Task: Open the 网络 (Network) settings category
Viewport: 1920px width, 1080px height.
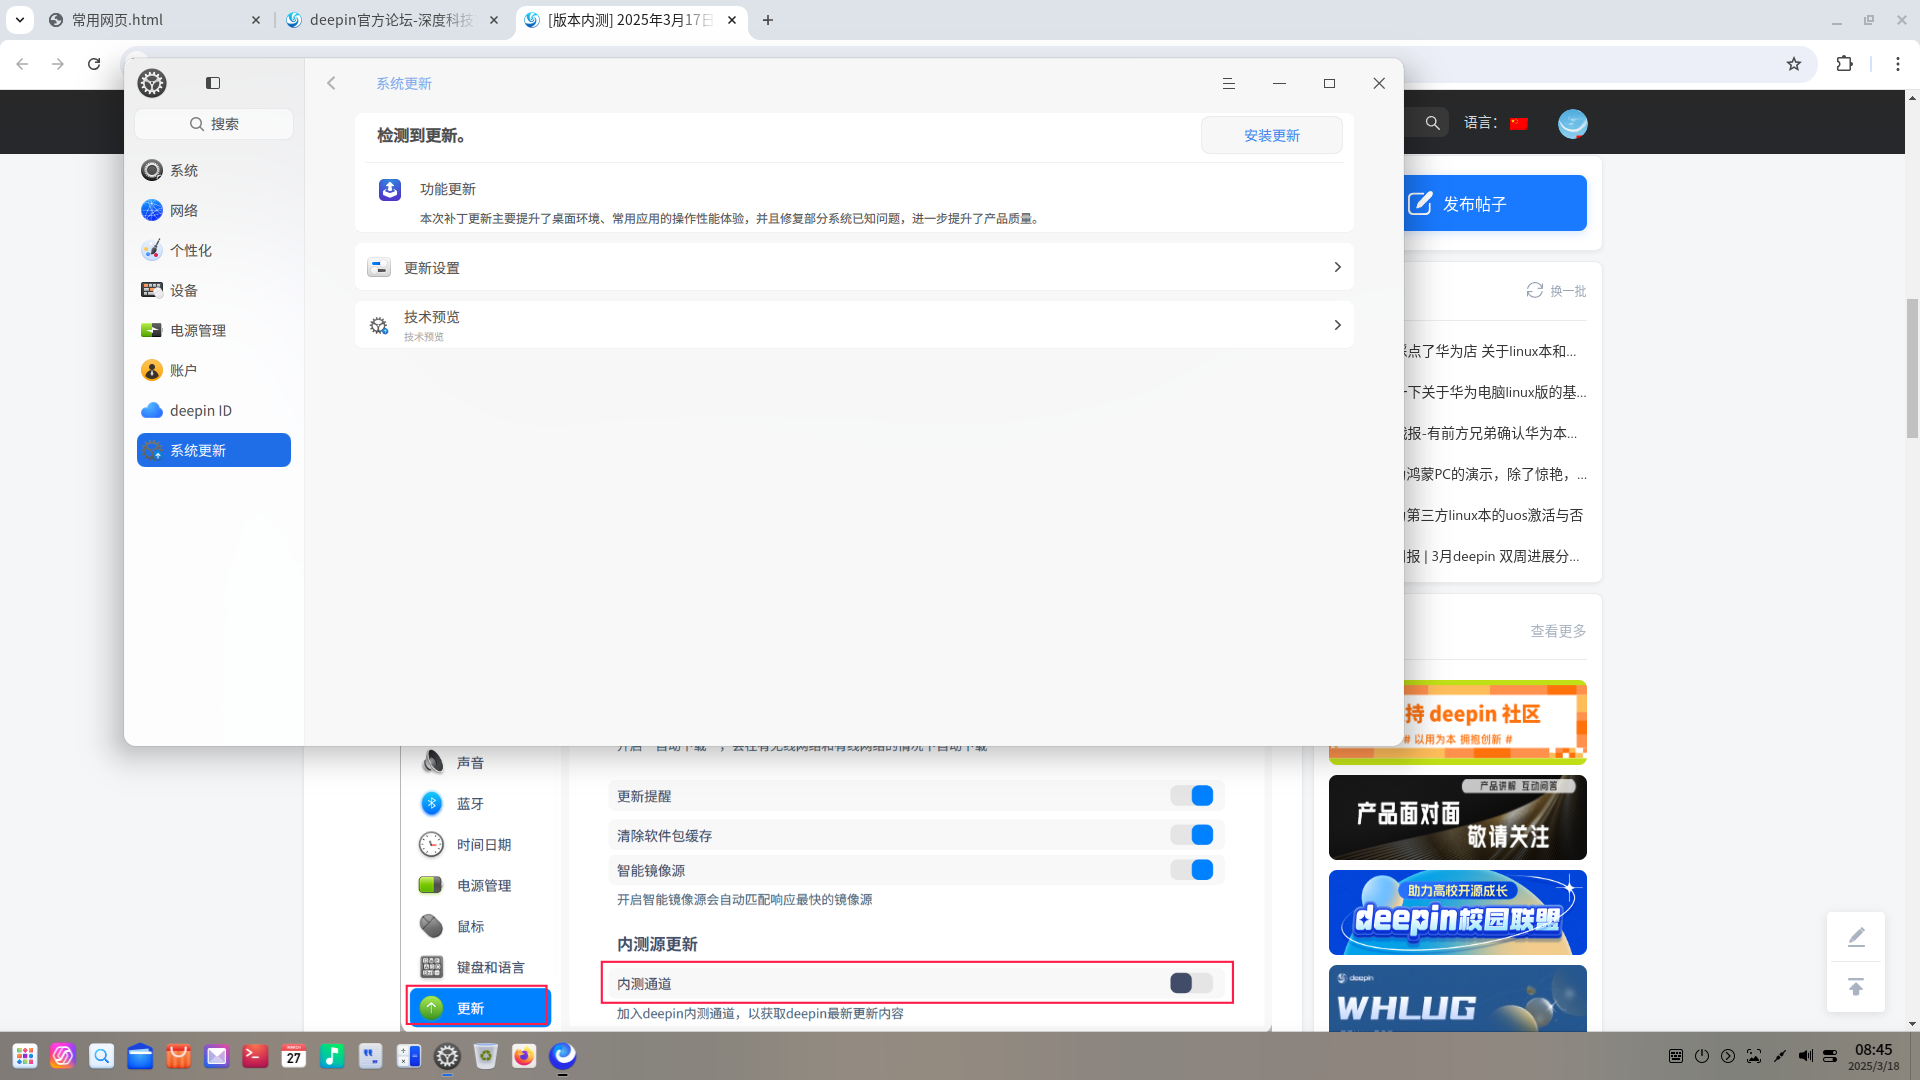Action: pyautogui.click(x=214, y=210)
